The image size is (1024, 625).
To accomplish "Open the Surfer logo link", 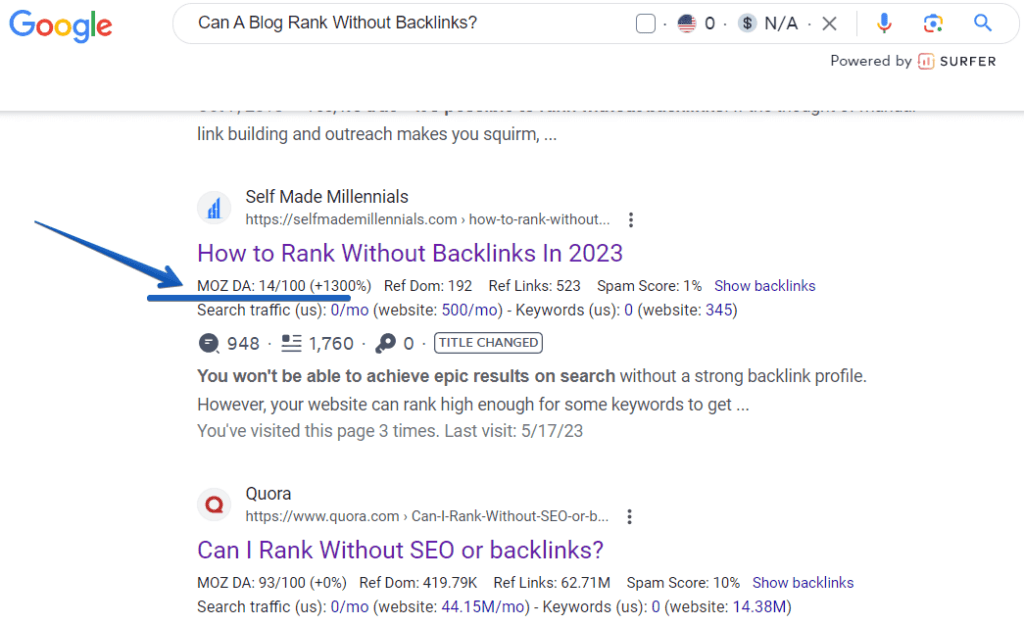I will (957, 61).
